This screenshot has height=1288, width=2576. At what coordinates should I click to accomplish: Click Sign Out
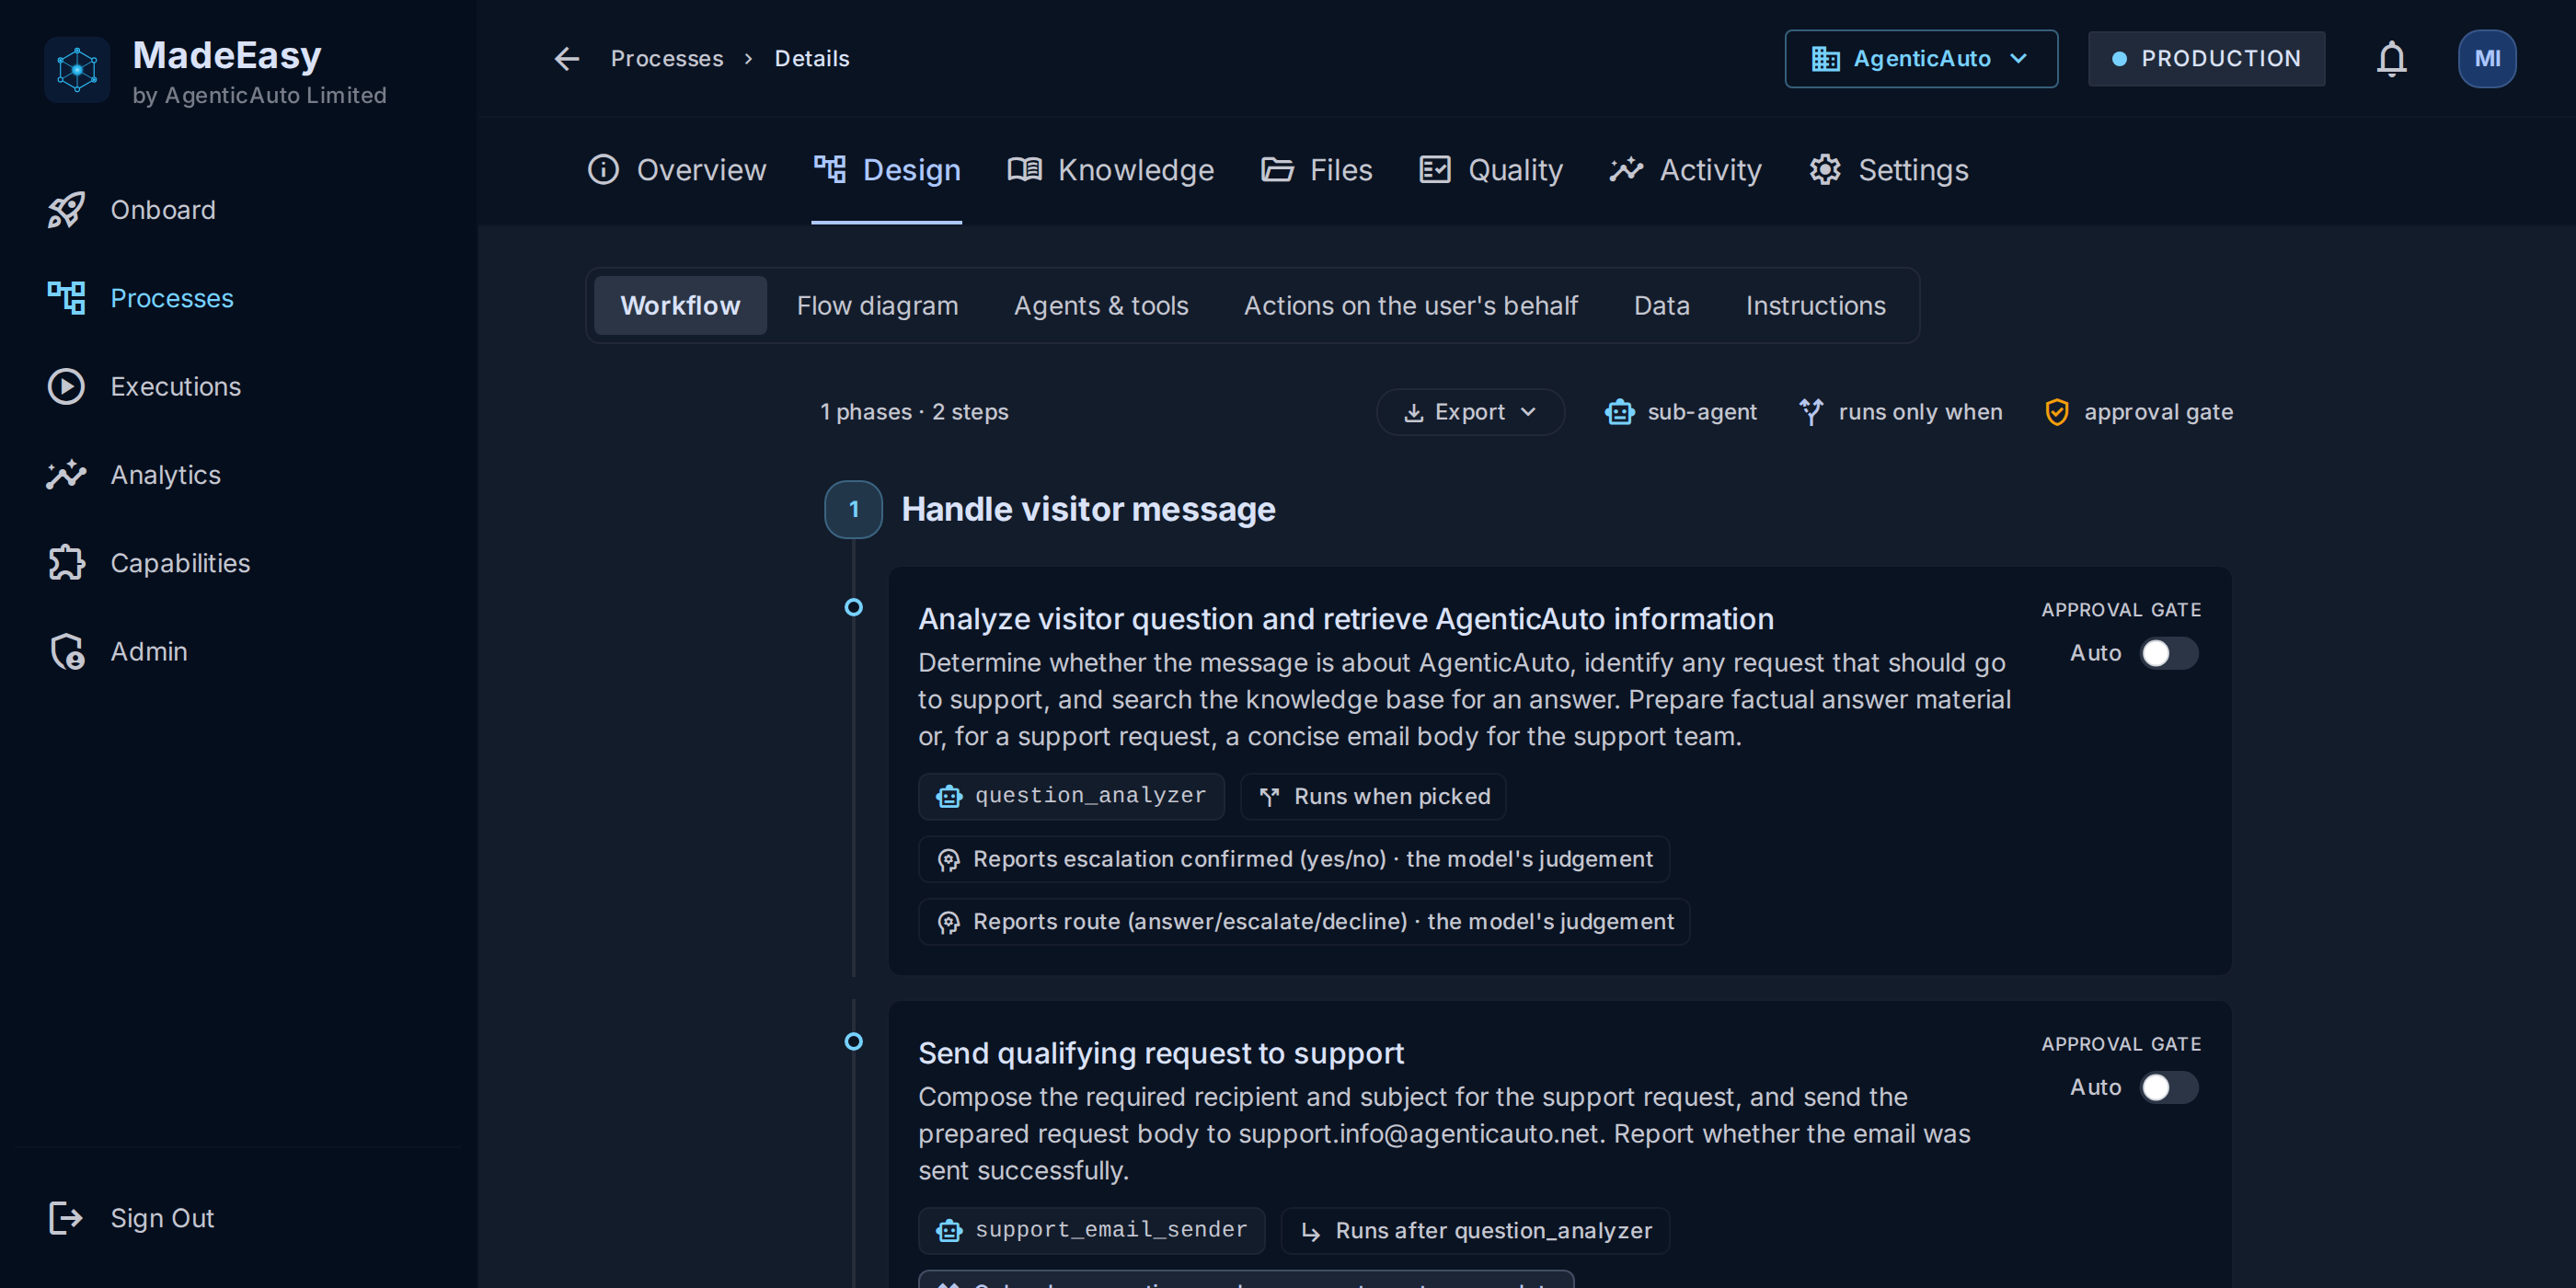(x=131, y=1218)
